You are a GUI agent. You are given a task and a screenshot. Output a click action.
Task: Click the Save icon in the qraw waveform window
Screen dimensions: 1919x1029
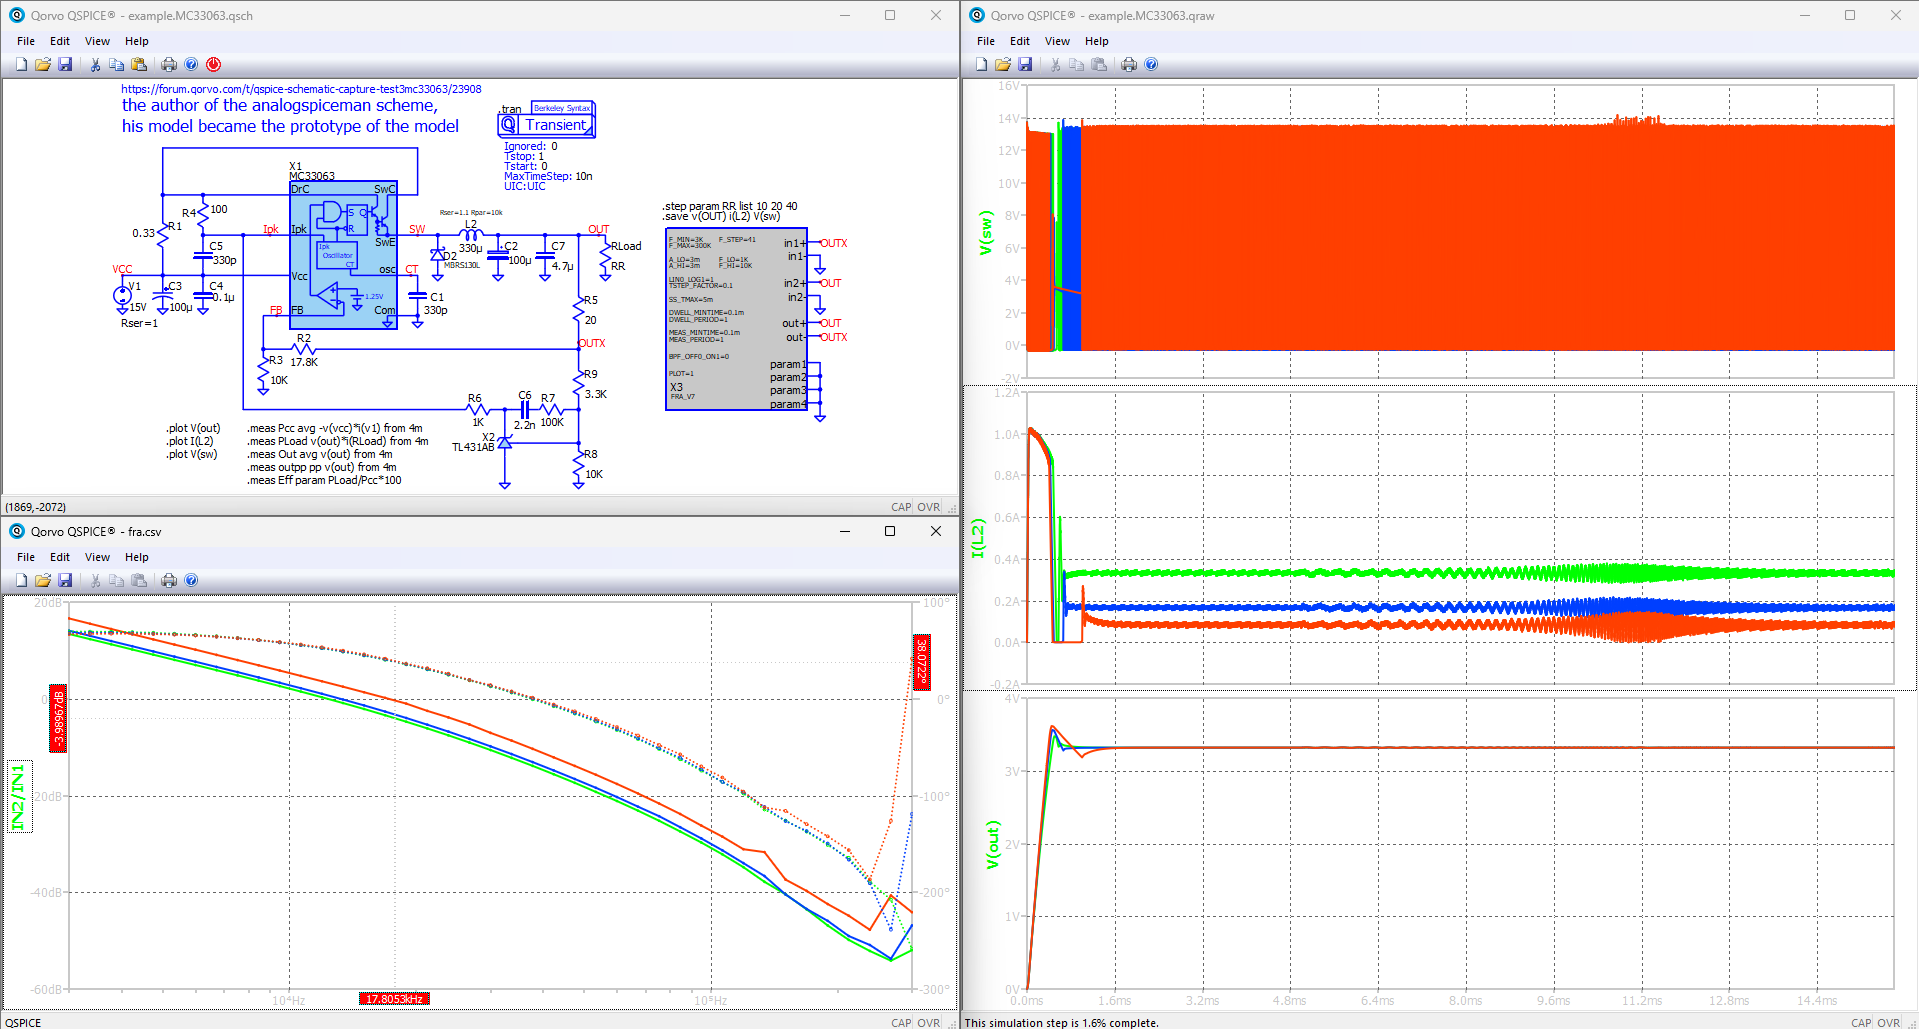(x=1025, y=65)
